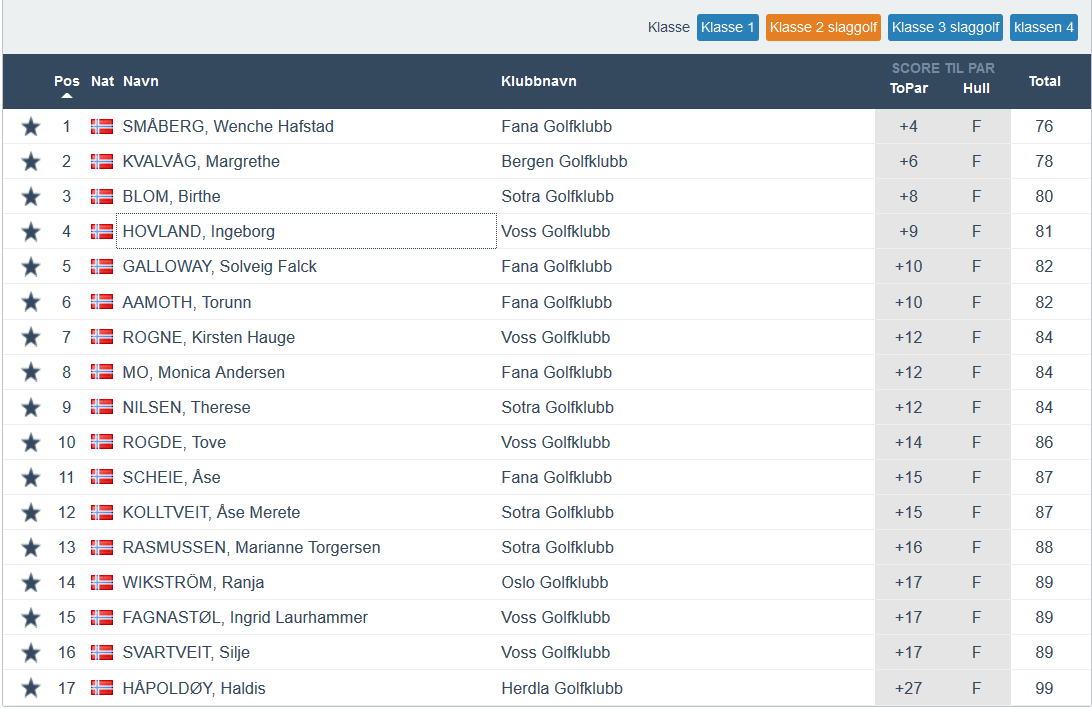Image resolution: width=1092 pixels, height=710 pixels.
Task: Open player AAMOTH, Torunn
Action: click(187, 302)
